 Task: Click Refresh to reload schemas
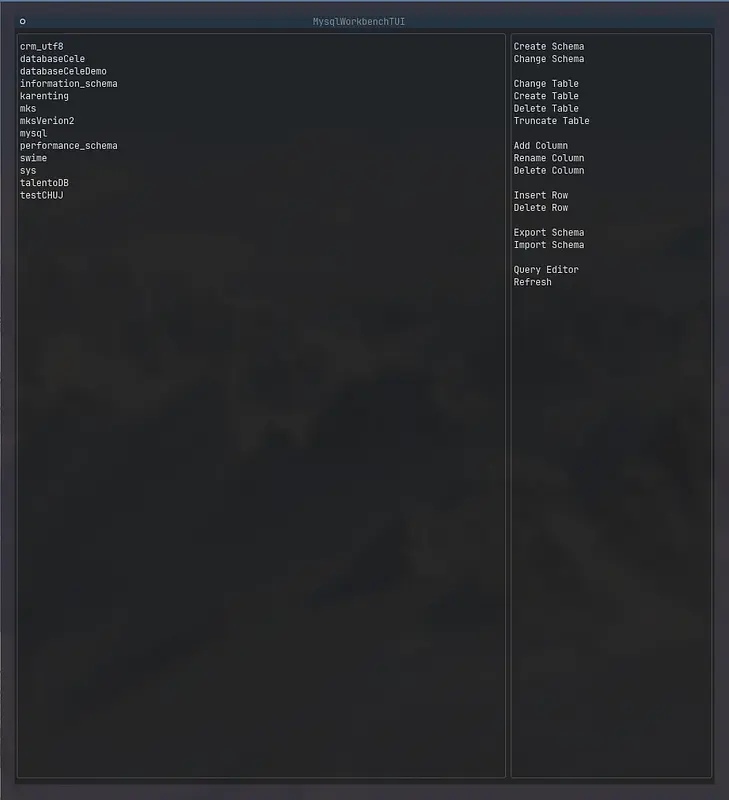click(x=532, y=282)
